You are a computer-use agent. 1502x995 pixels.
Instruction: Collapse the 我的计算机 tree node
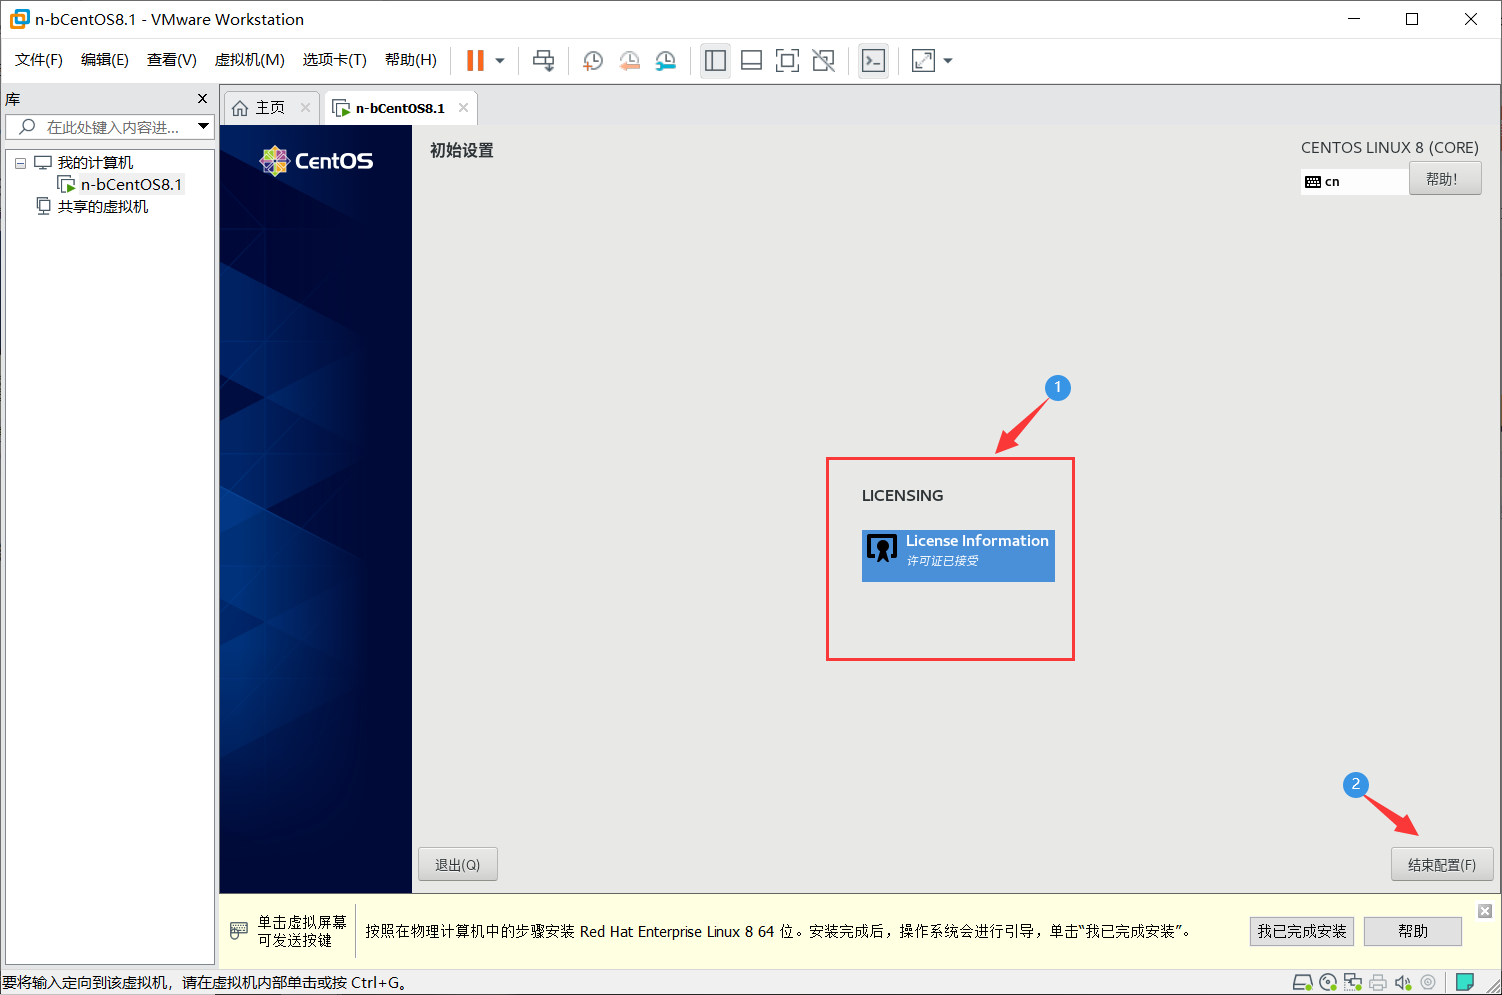[x=20, y=163]
